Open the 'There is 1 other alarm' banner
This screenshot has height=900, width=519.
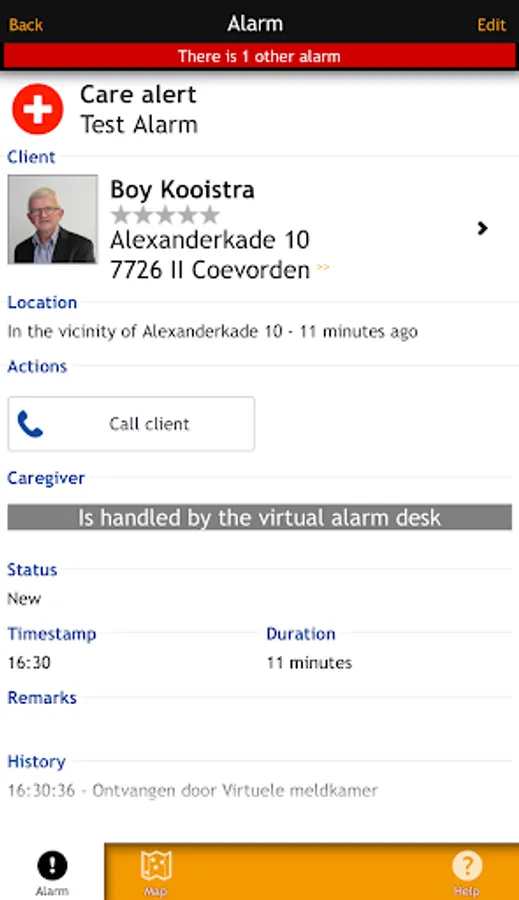tap(260, 56)
